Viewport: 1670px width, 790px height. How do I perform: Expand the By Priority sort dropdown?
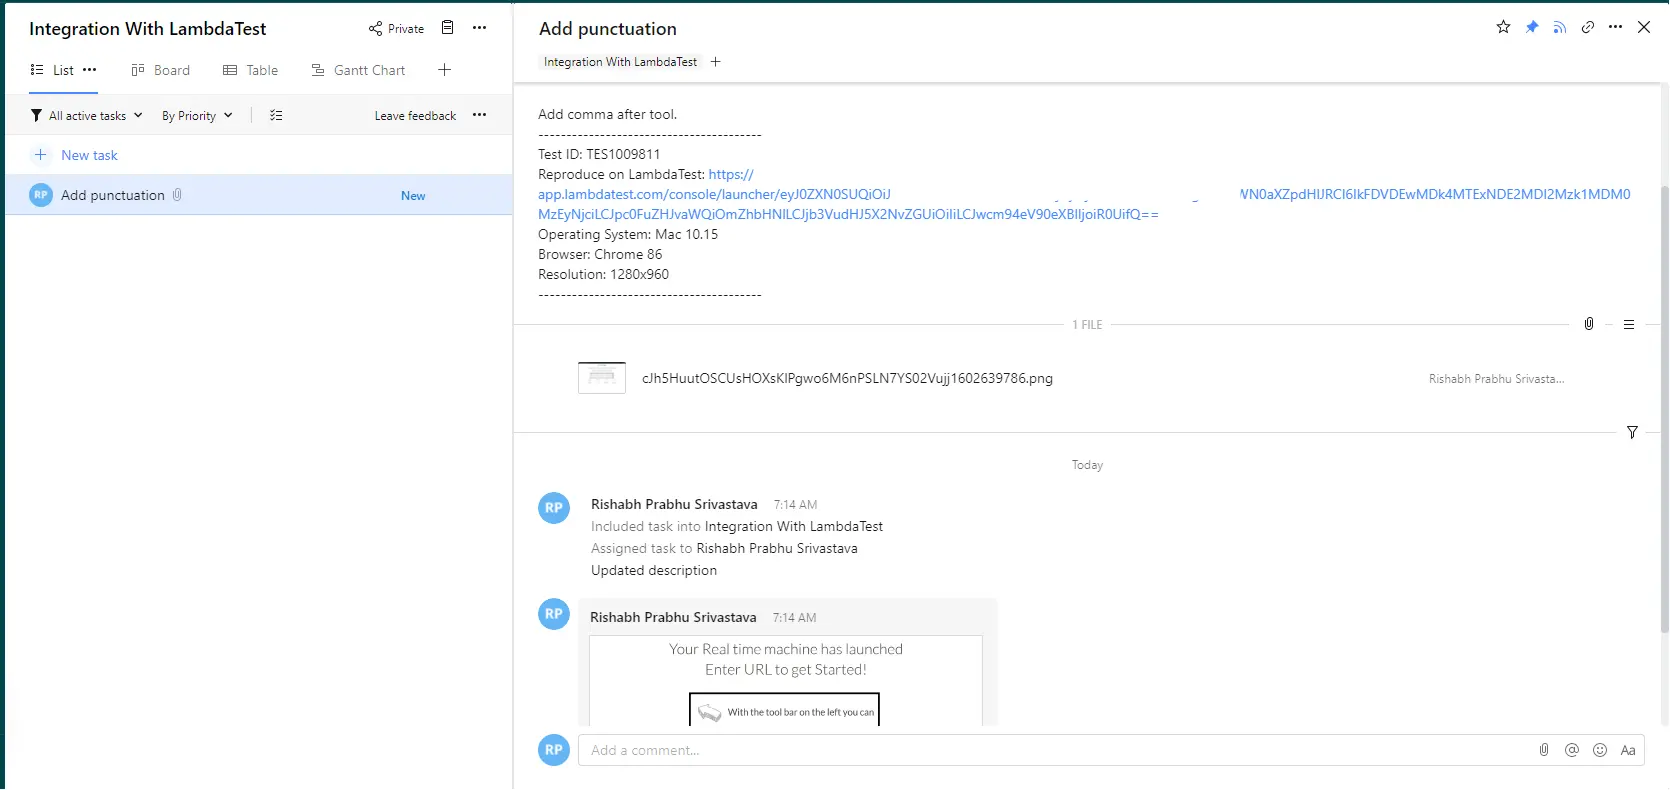click(197, 116)
